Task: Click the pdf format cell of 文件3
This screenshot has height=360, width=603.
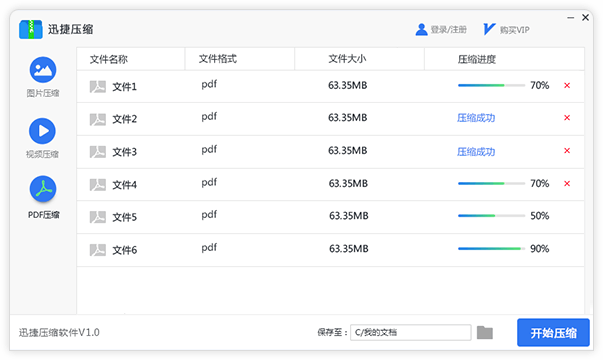Action: pyautogui.click(x=209, y=150)
